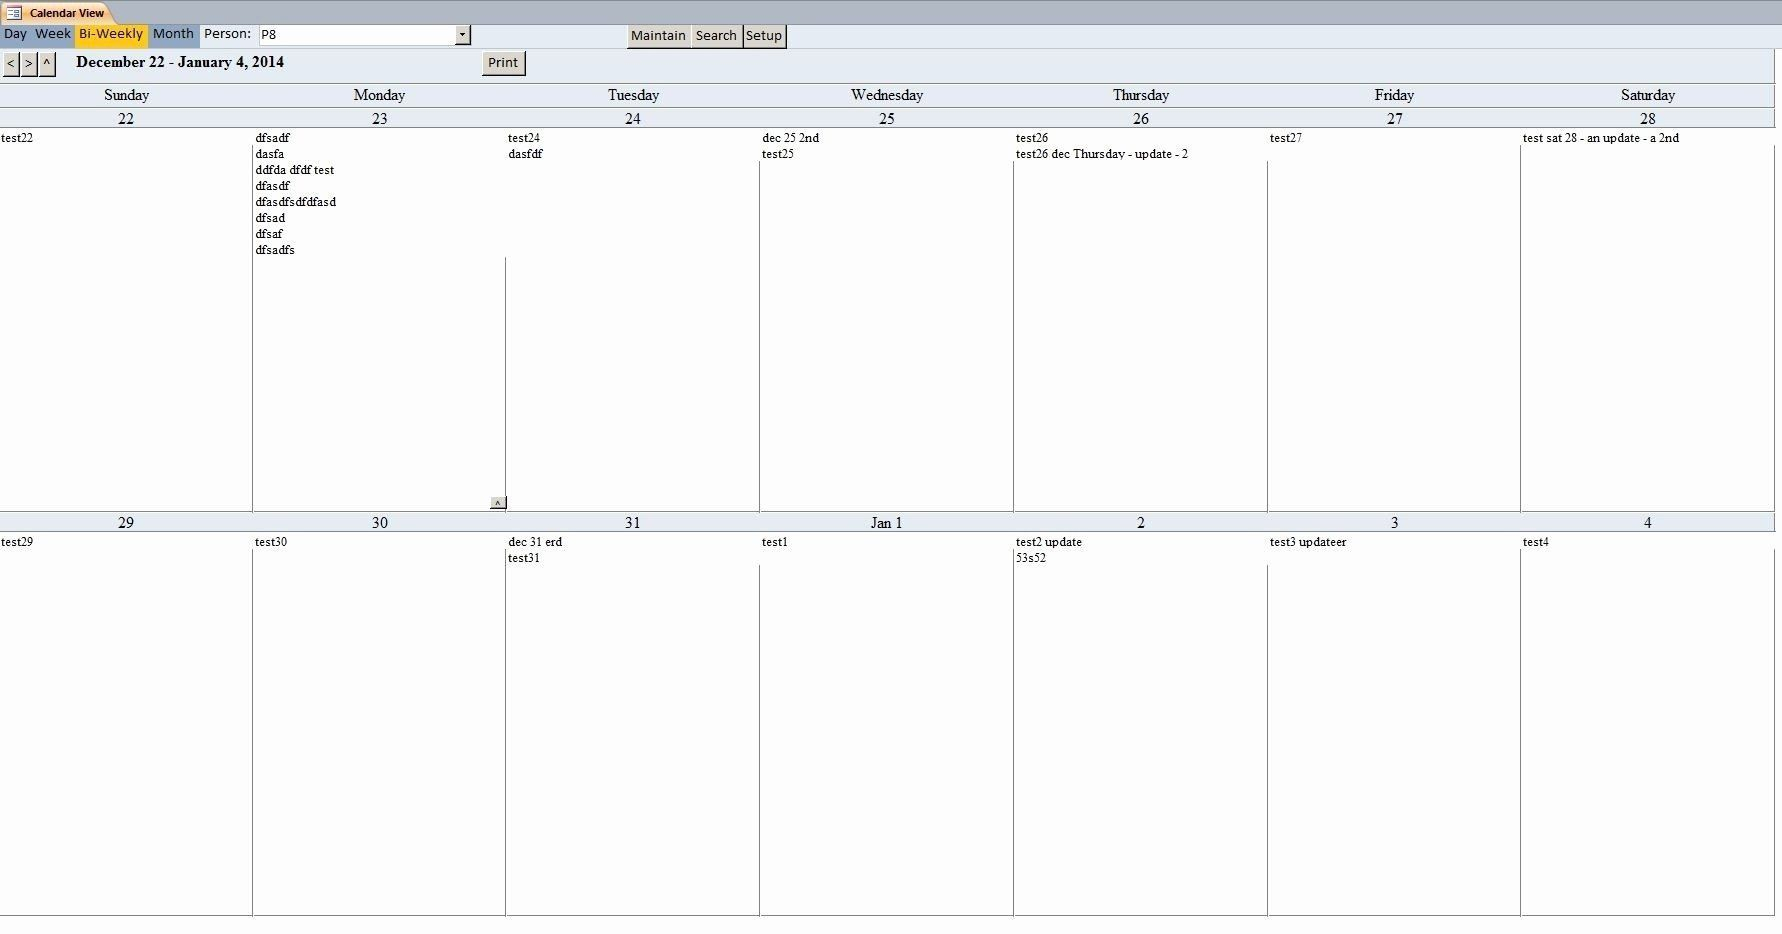Click the date header 4
This screenshot has width=1782, height=934.
(x=1648, y=522)
